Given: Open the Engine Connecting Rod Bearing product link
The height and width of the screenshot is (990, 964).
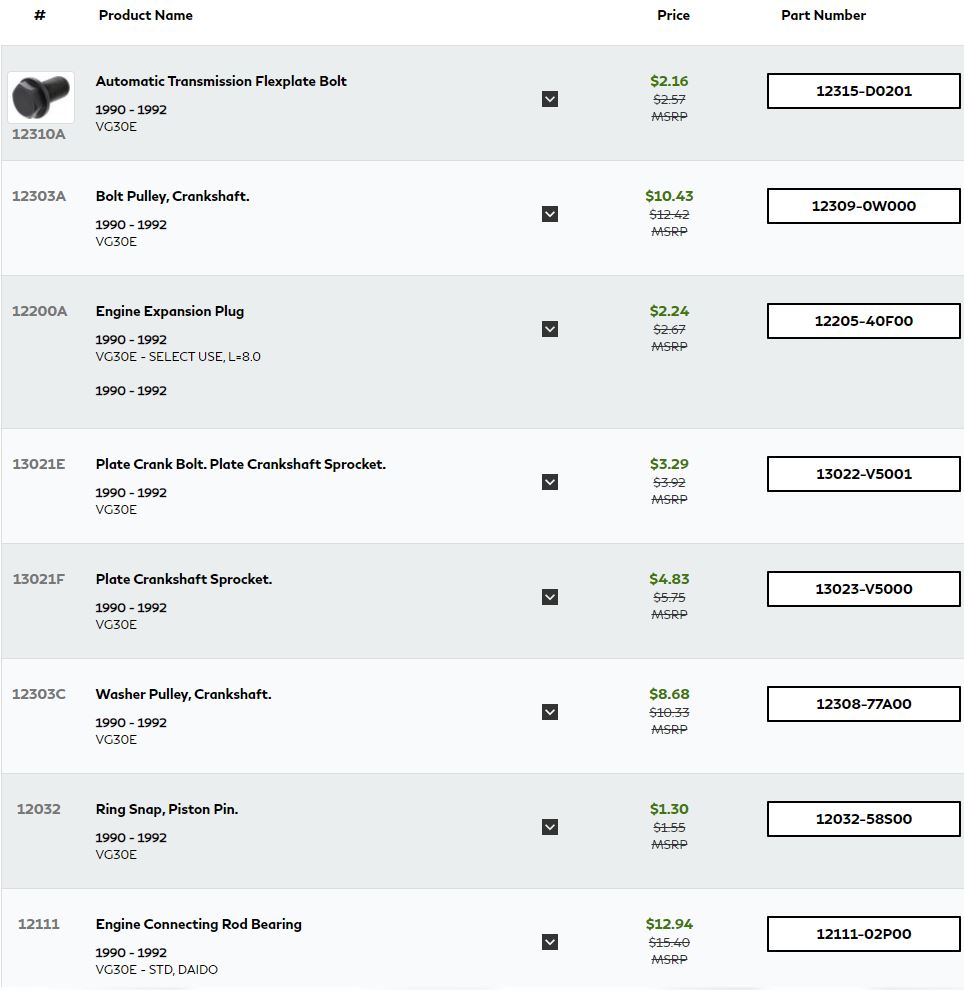Looking at the screenshot, I should [x=199, y=924].
